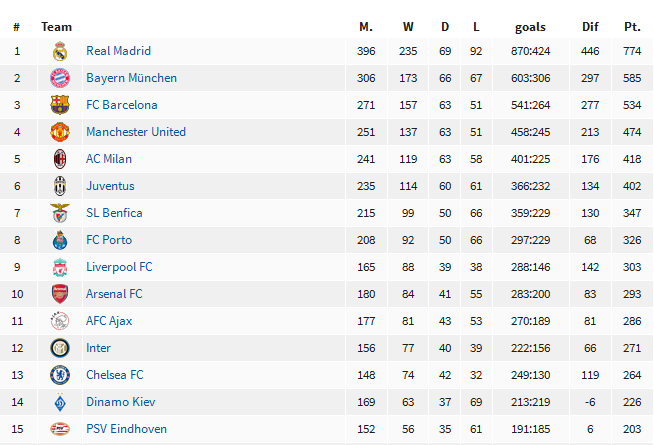Click the SL Benfica crest icon
This screenshot has width=654, height=445.
click(x=60, y=213)
